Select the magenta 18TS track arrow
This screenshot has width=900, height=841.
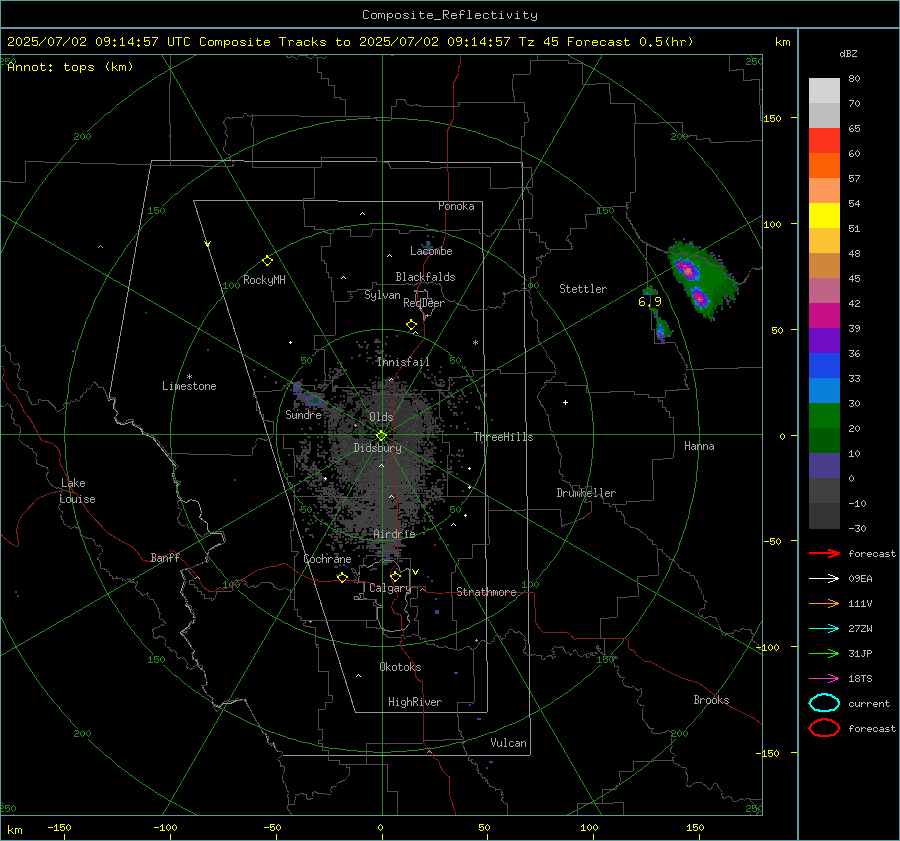[824, 679]
